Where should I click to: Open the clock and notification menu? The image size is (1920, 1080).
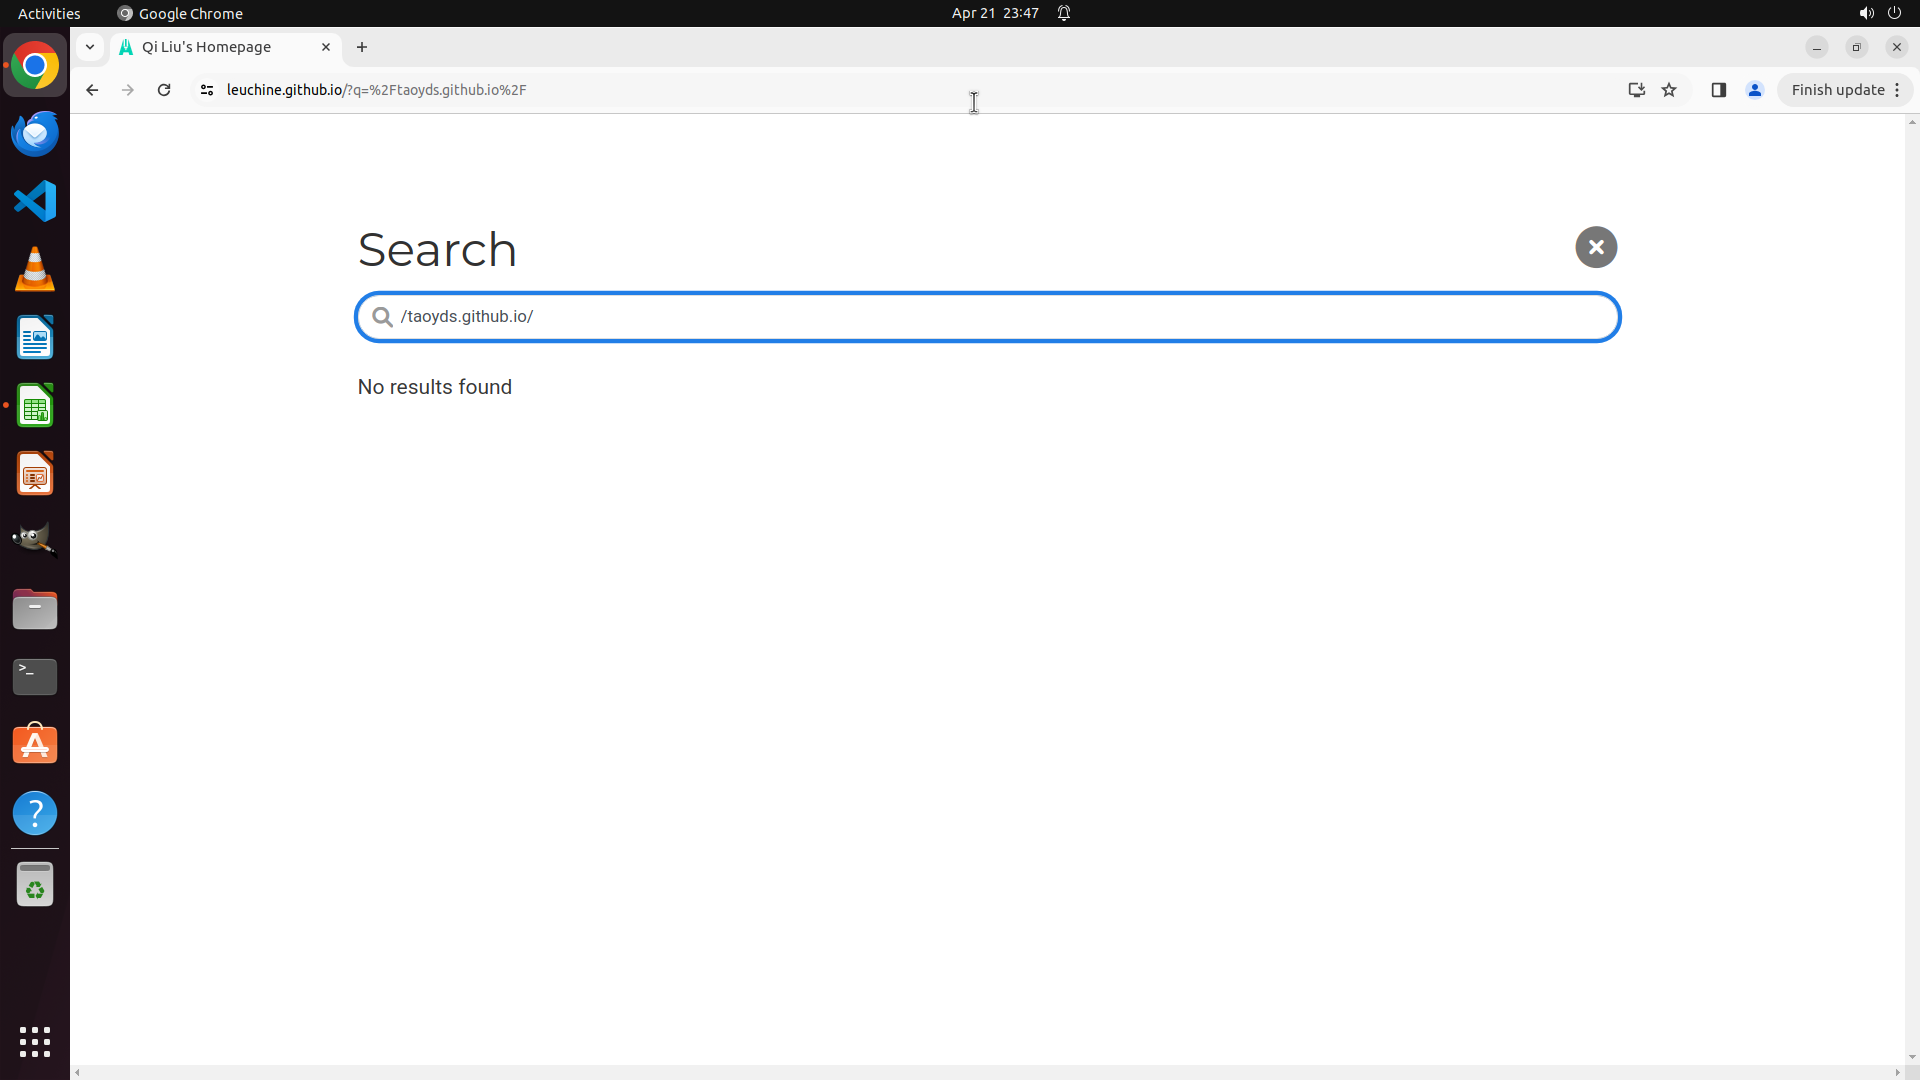[x=995, y=13]
